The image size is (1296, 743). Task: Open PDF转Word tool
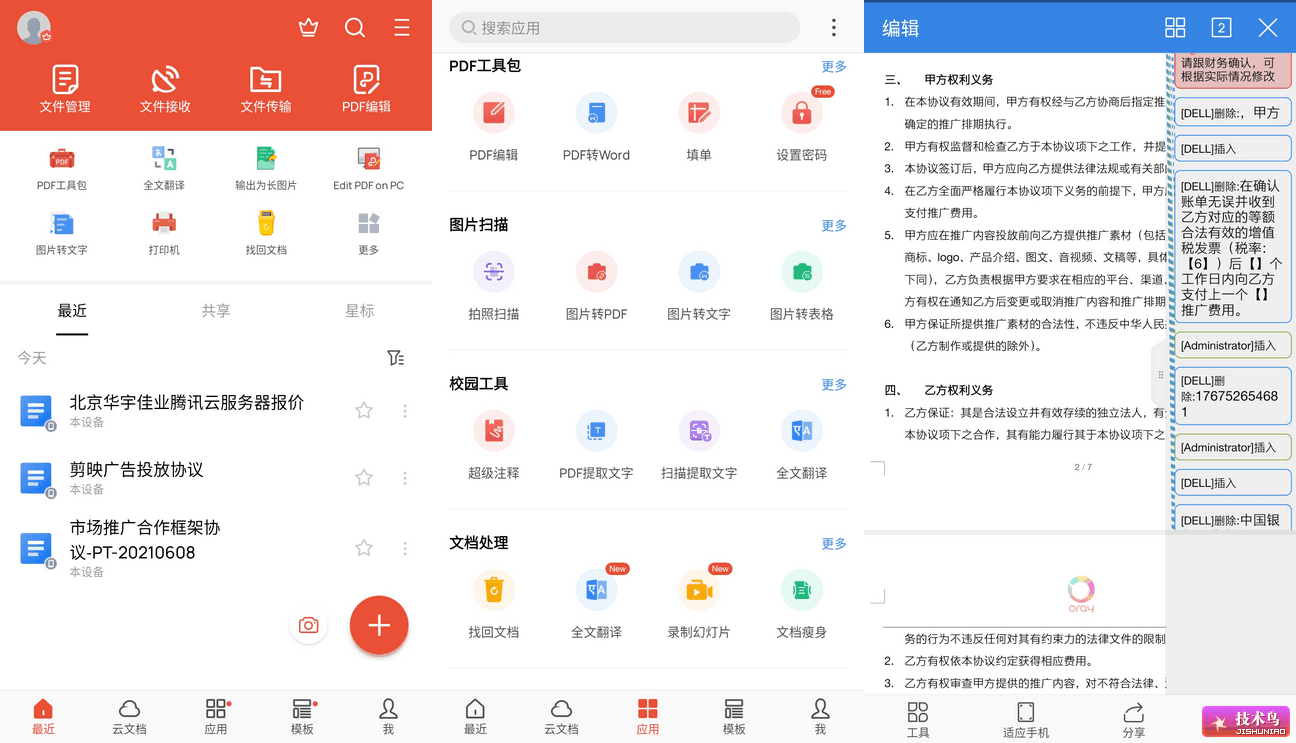tap(596, 127)
